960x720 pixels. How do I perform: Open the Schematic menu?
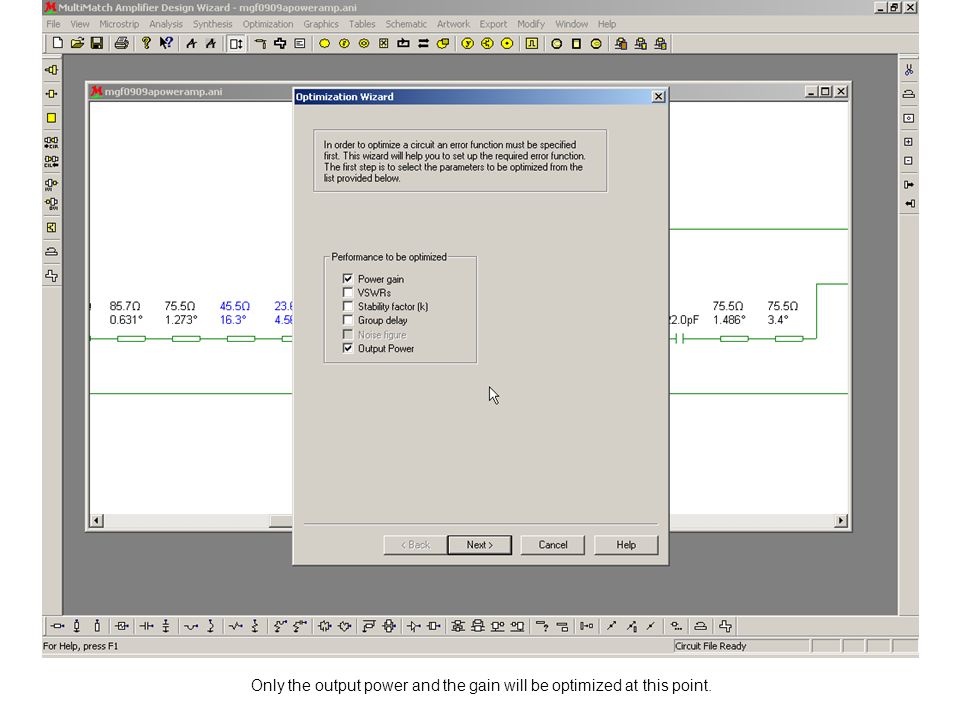click(x=406, y=24)
